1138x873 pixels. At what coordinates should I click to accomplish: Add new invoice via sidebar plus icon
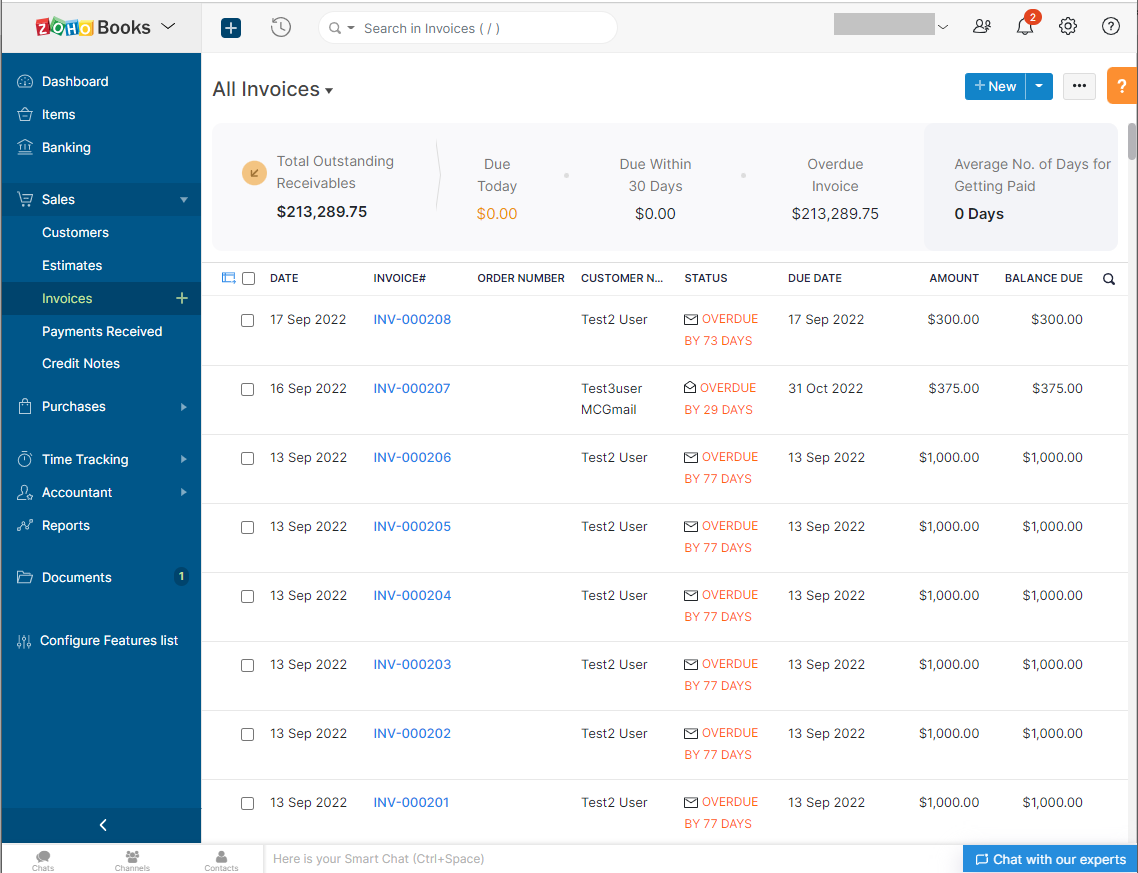(181, 298)
